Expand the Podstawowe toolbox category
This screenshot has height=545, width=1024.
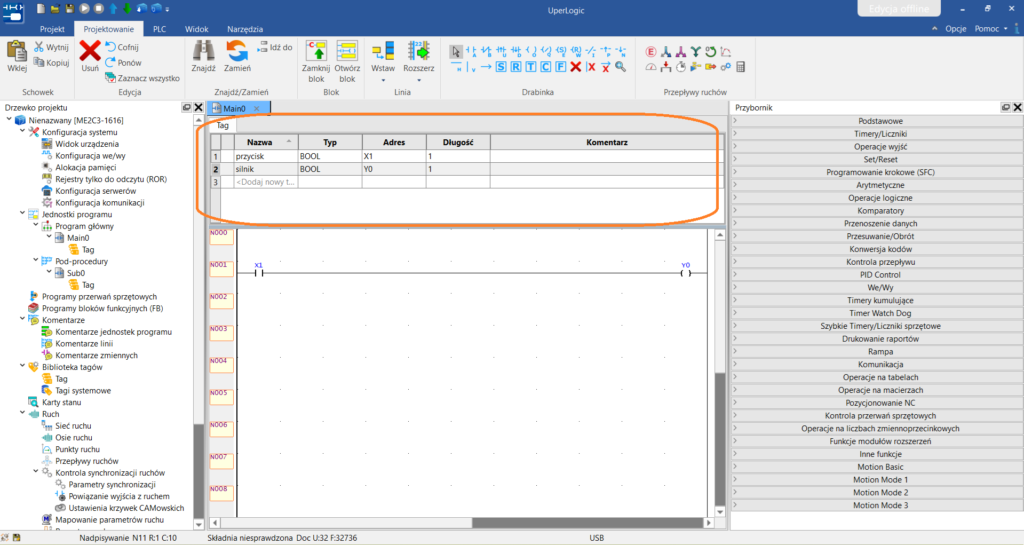point(876,121)
